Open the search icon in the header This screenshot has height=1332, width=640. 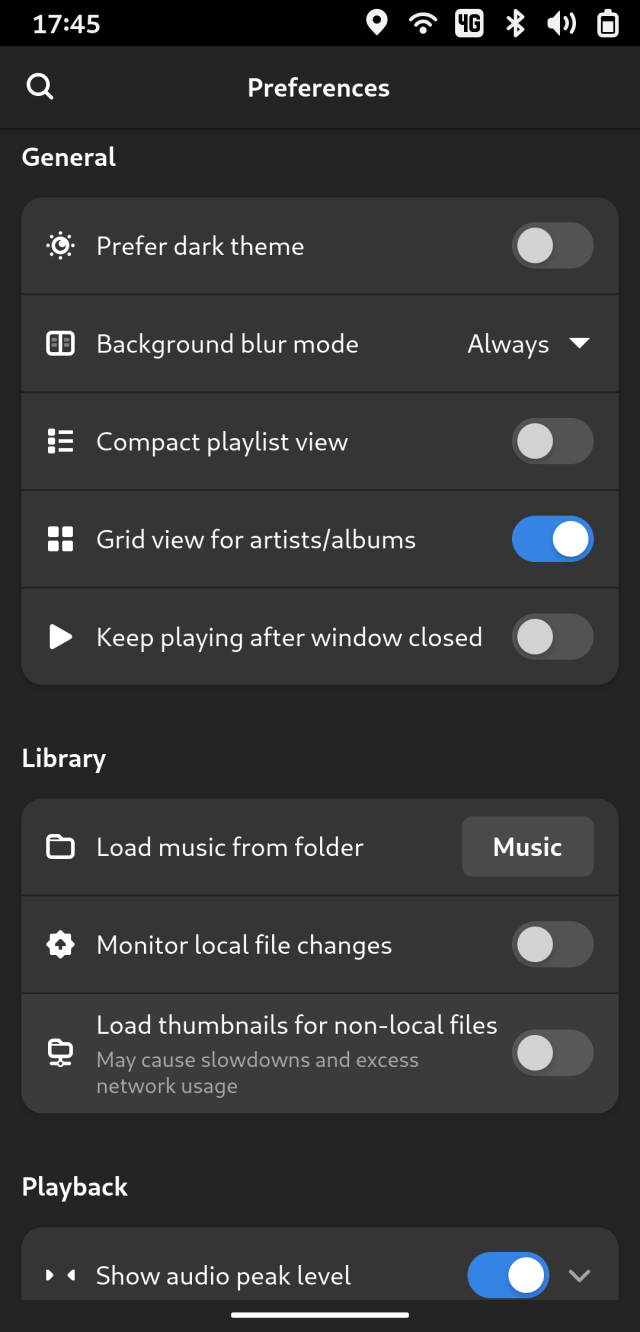(x=40, y=87)
